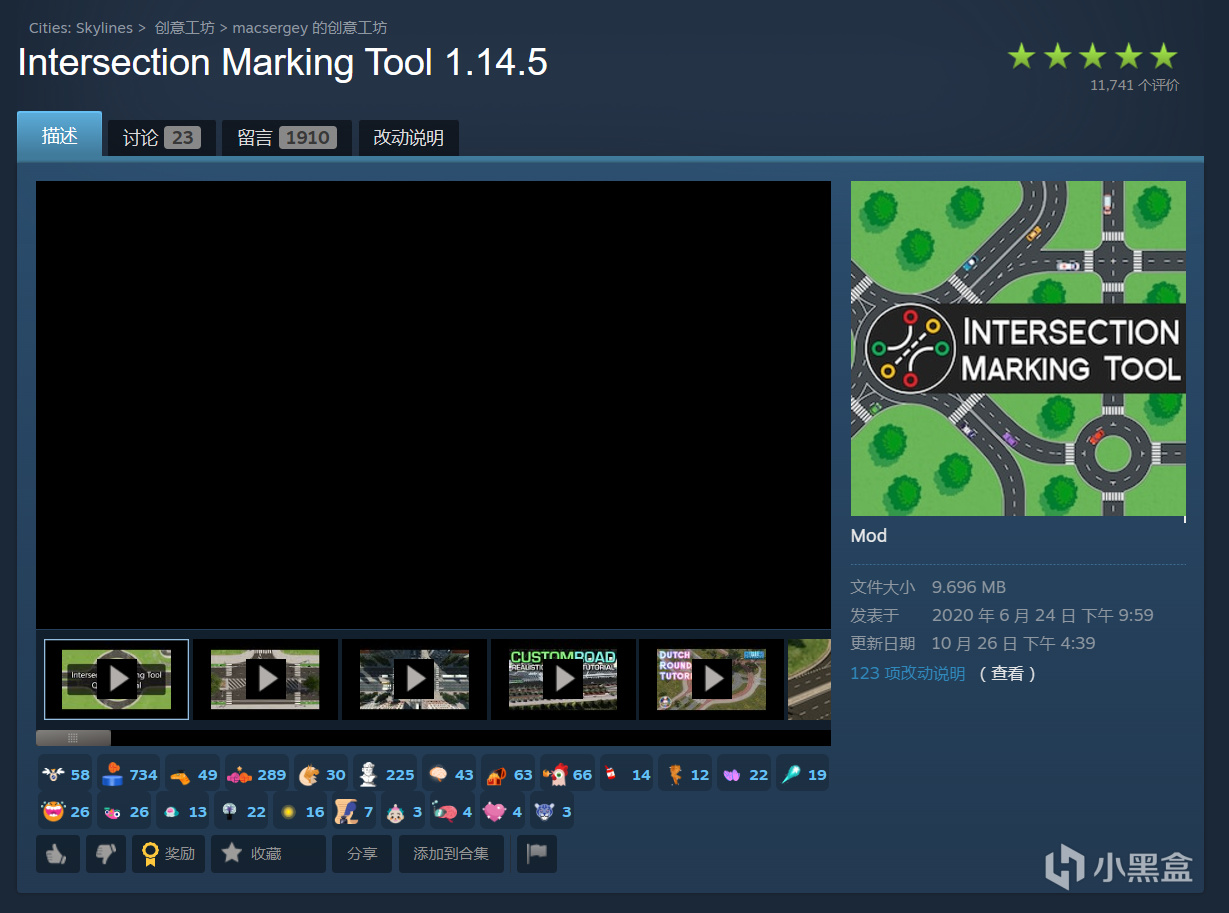Click the （查看） link

coord(1007,674)
